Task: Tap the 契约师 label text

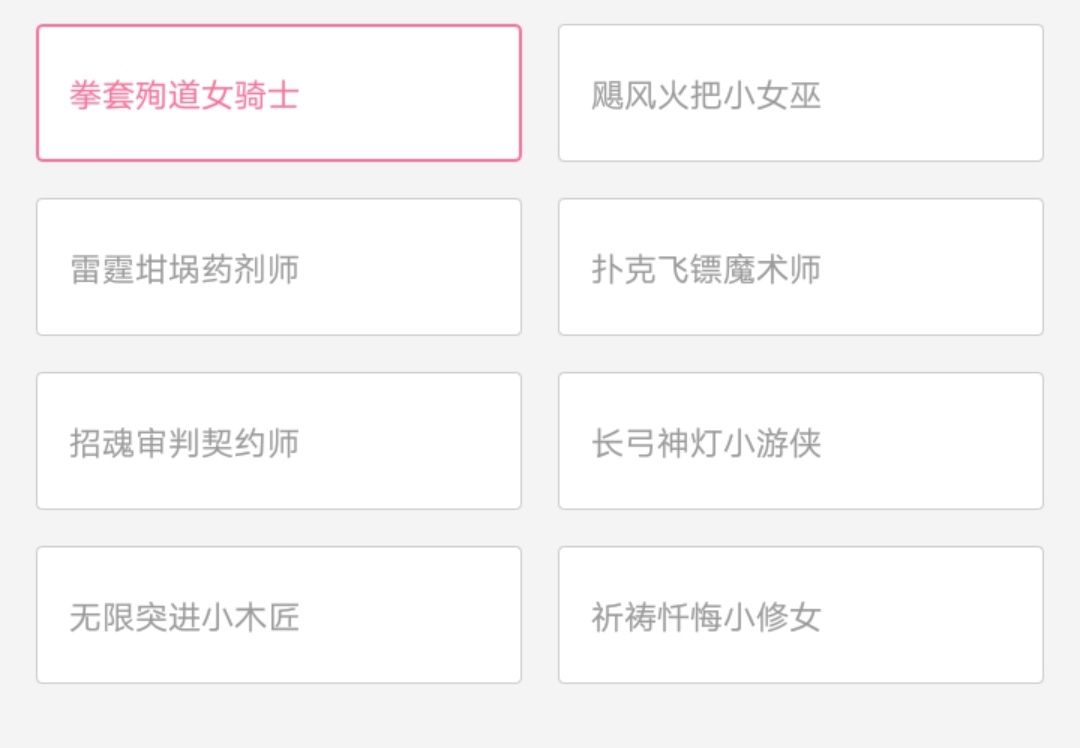Action: pos(250,445)
